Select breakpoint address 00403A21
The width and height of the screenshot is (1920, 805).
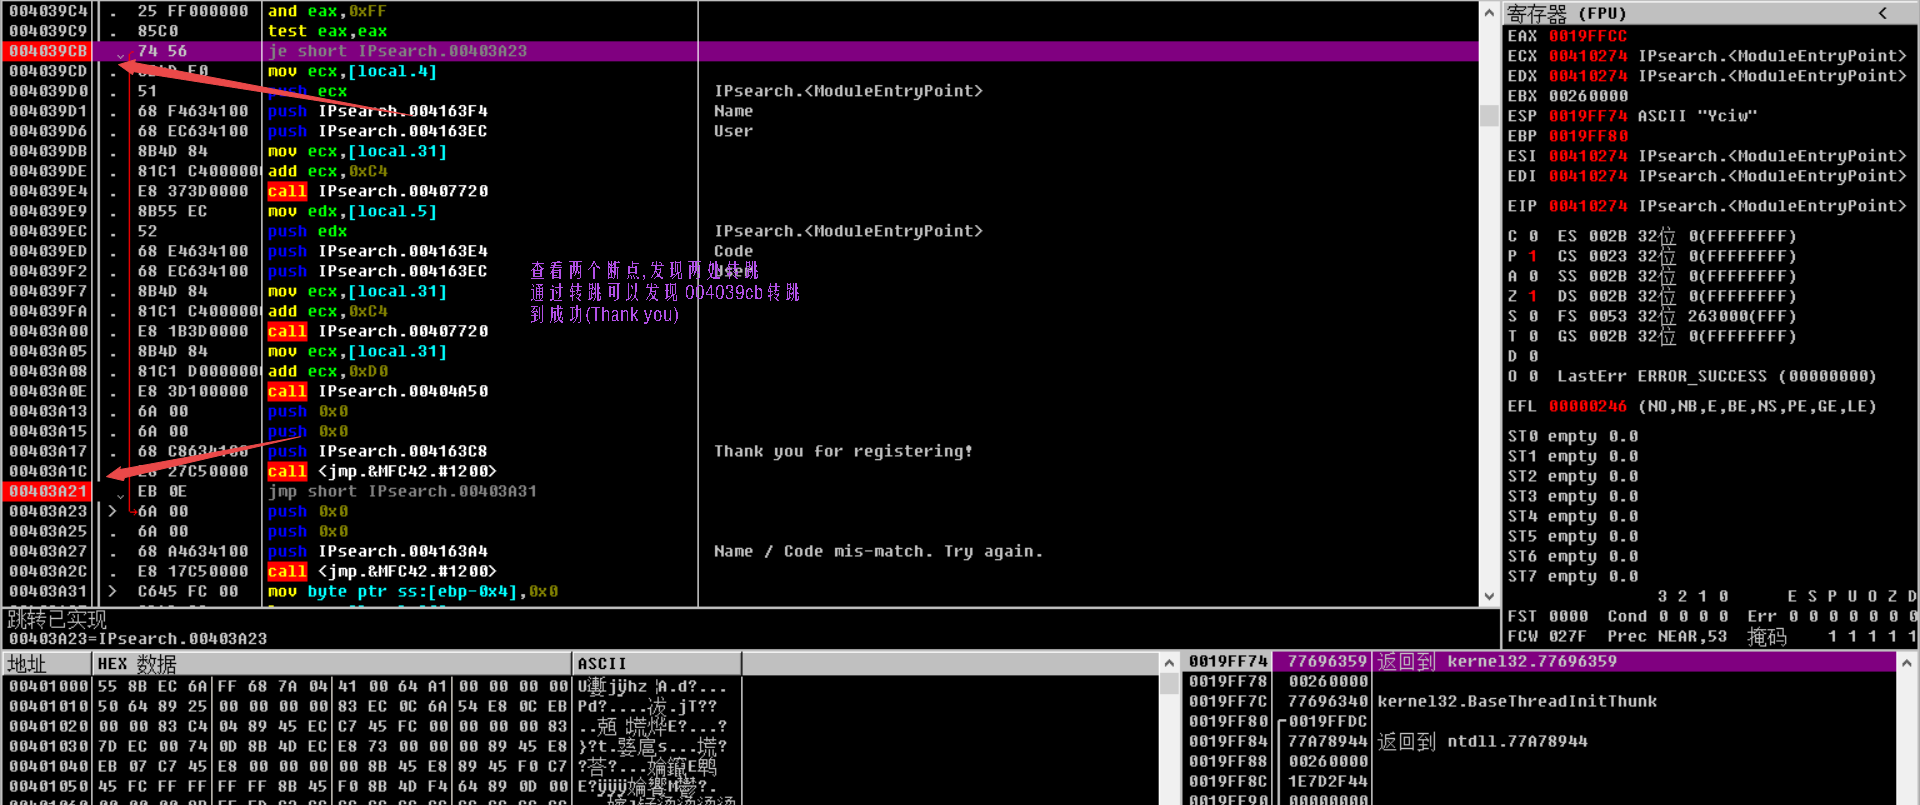[48, 491]
